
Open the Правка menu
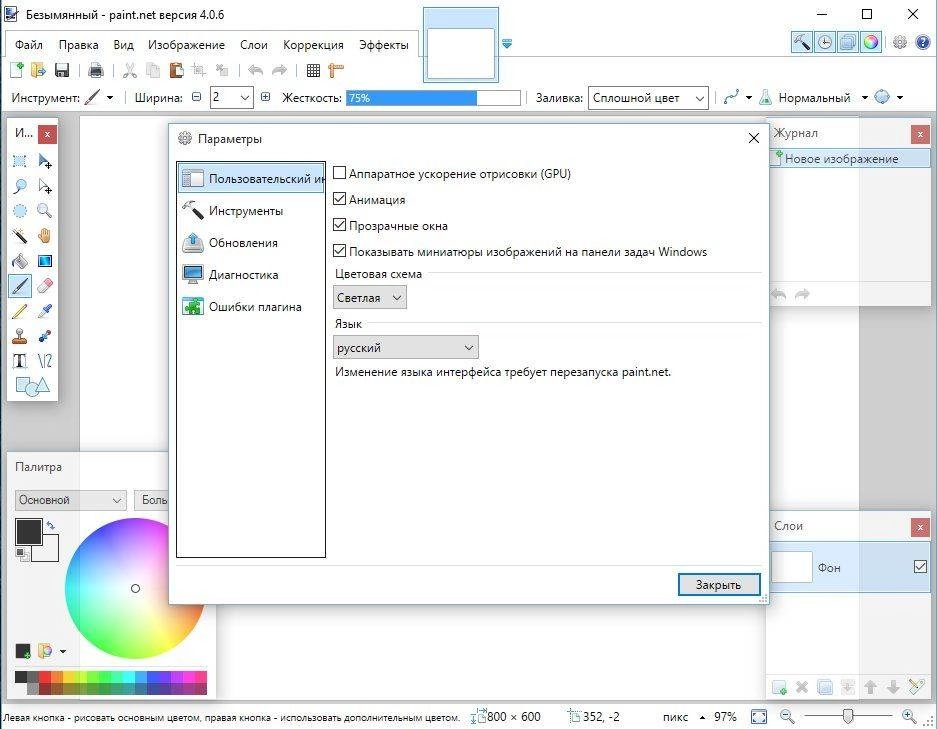[78, 45]
